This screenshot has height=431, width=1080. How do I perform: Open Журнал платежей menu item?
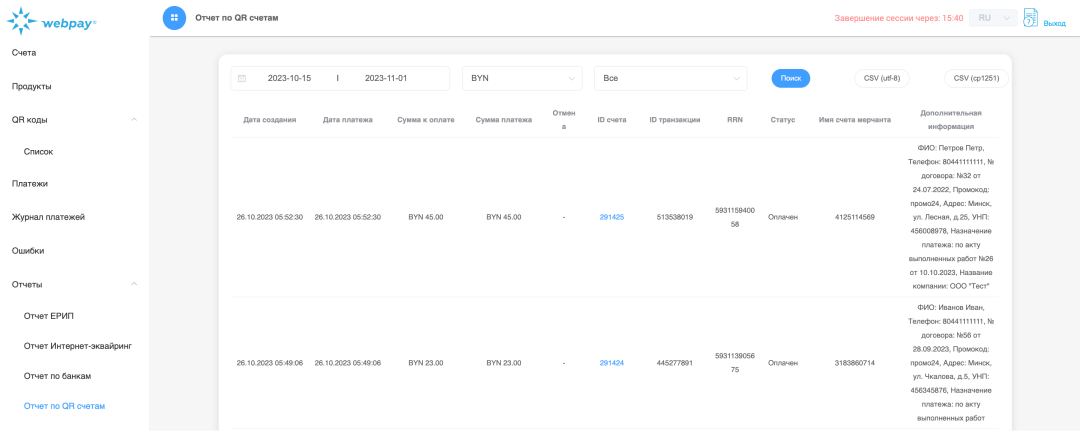pos(48,217)
